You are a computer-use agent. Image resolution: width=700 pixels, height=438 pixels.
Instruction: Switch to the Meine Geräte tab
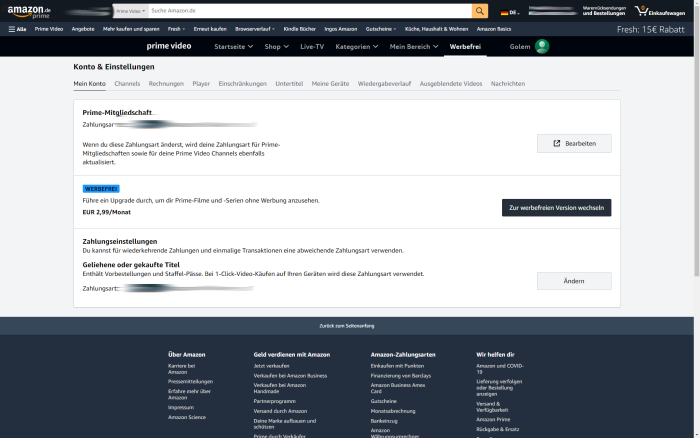[x=330, y=83]
